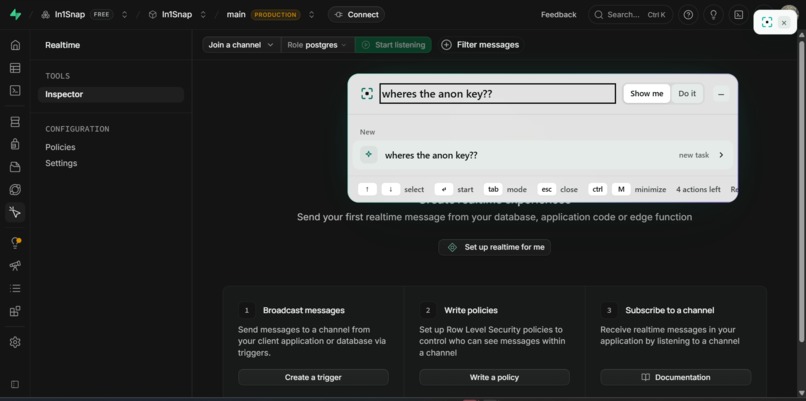
Task: Click the 'wheres the anon key??' prompt input
Action: (497, 94)
